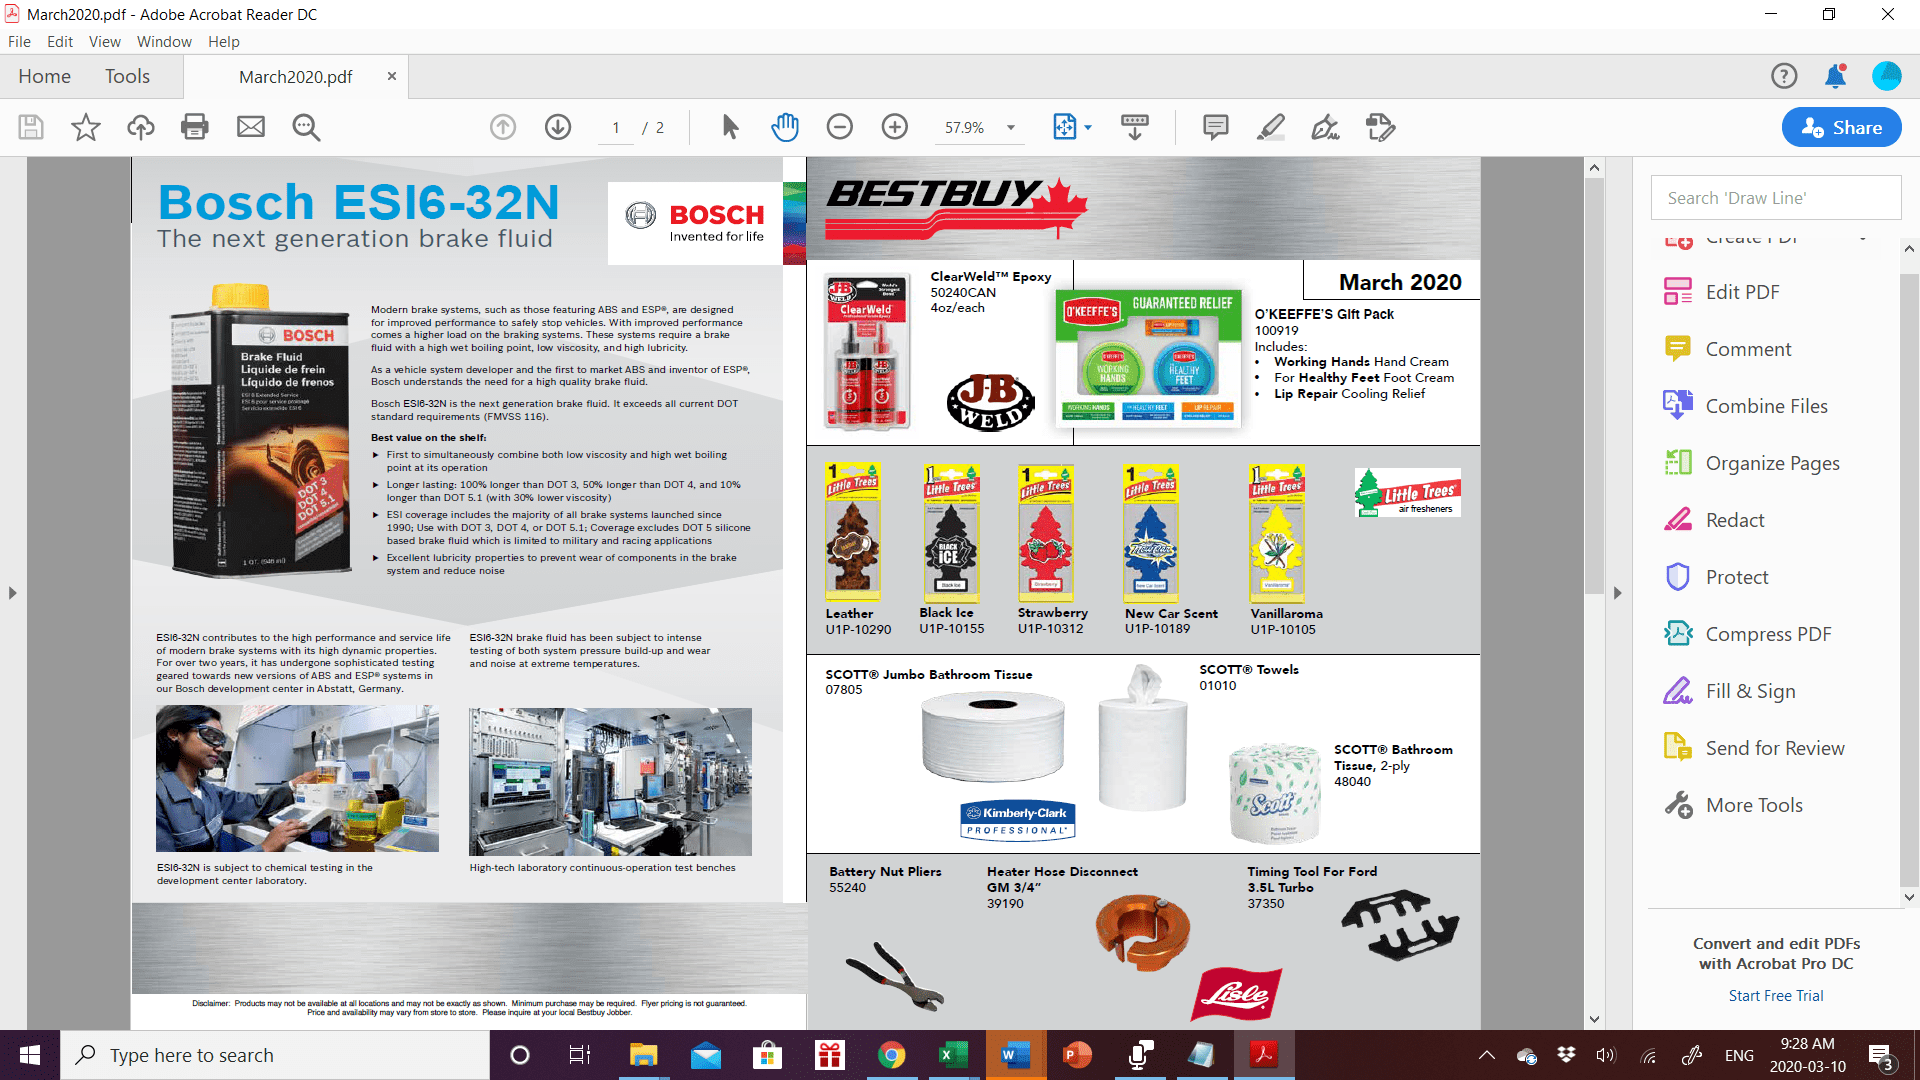Open More Tools entry
1920x1080 pixels.
pyautogui.click(x=1754, y=805)
